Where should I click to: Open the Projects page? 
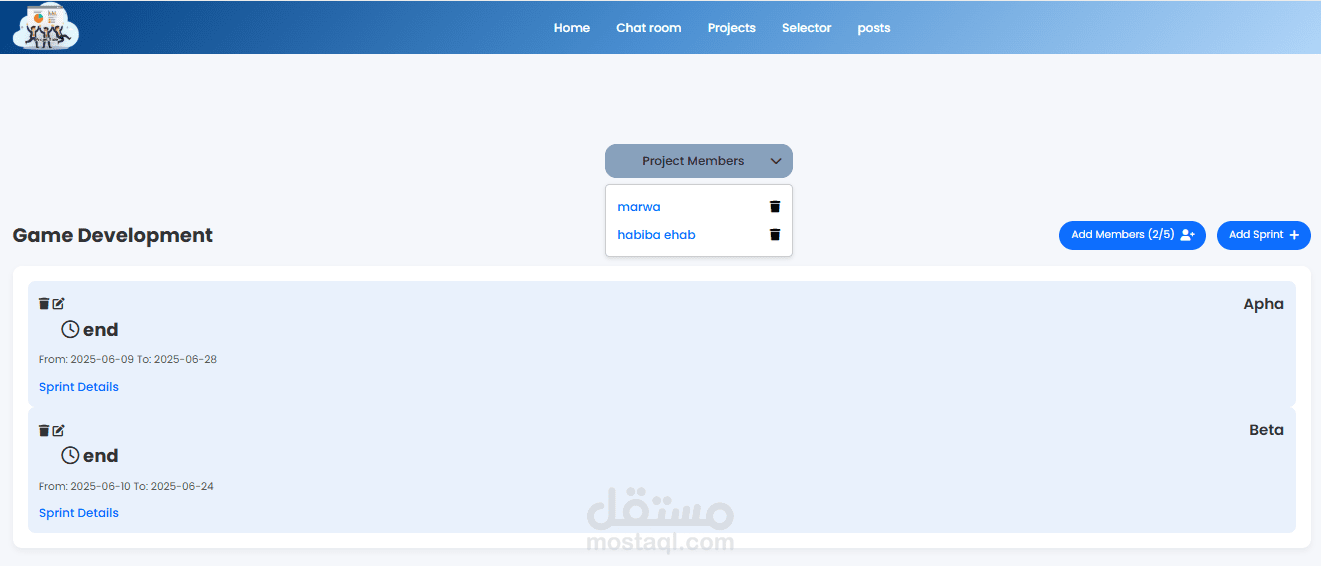tap(732, 28)
